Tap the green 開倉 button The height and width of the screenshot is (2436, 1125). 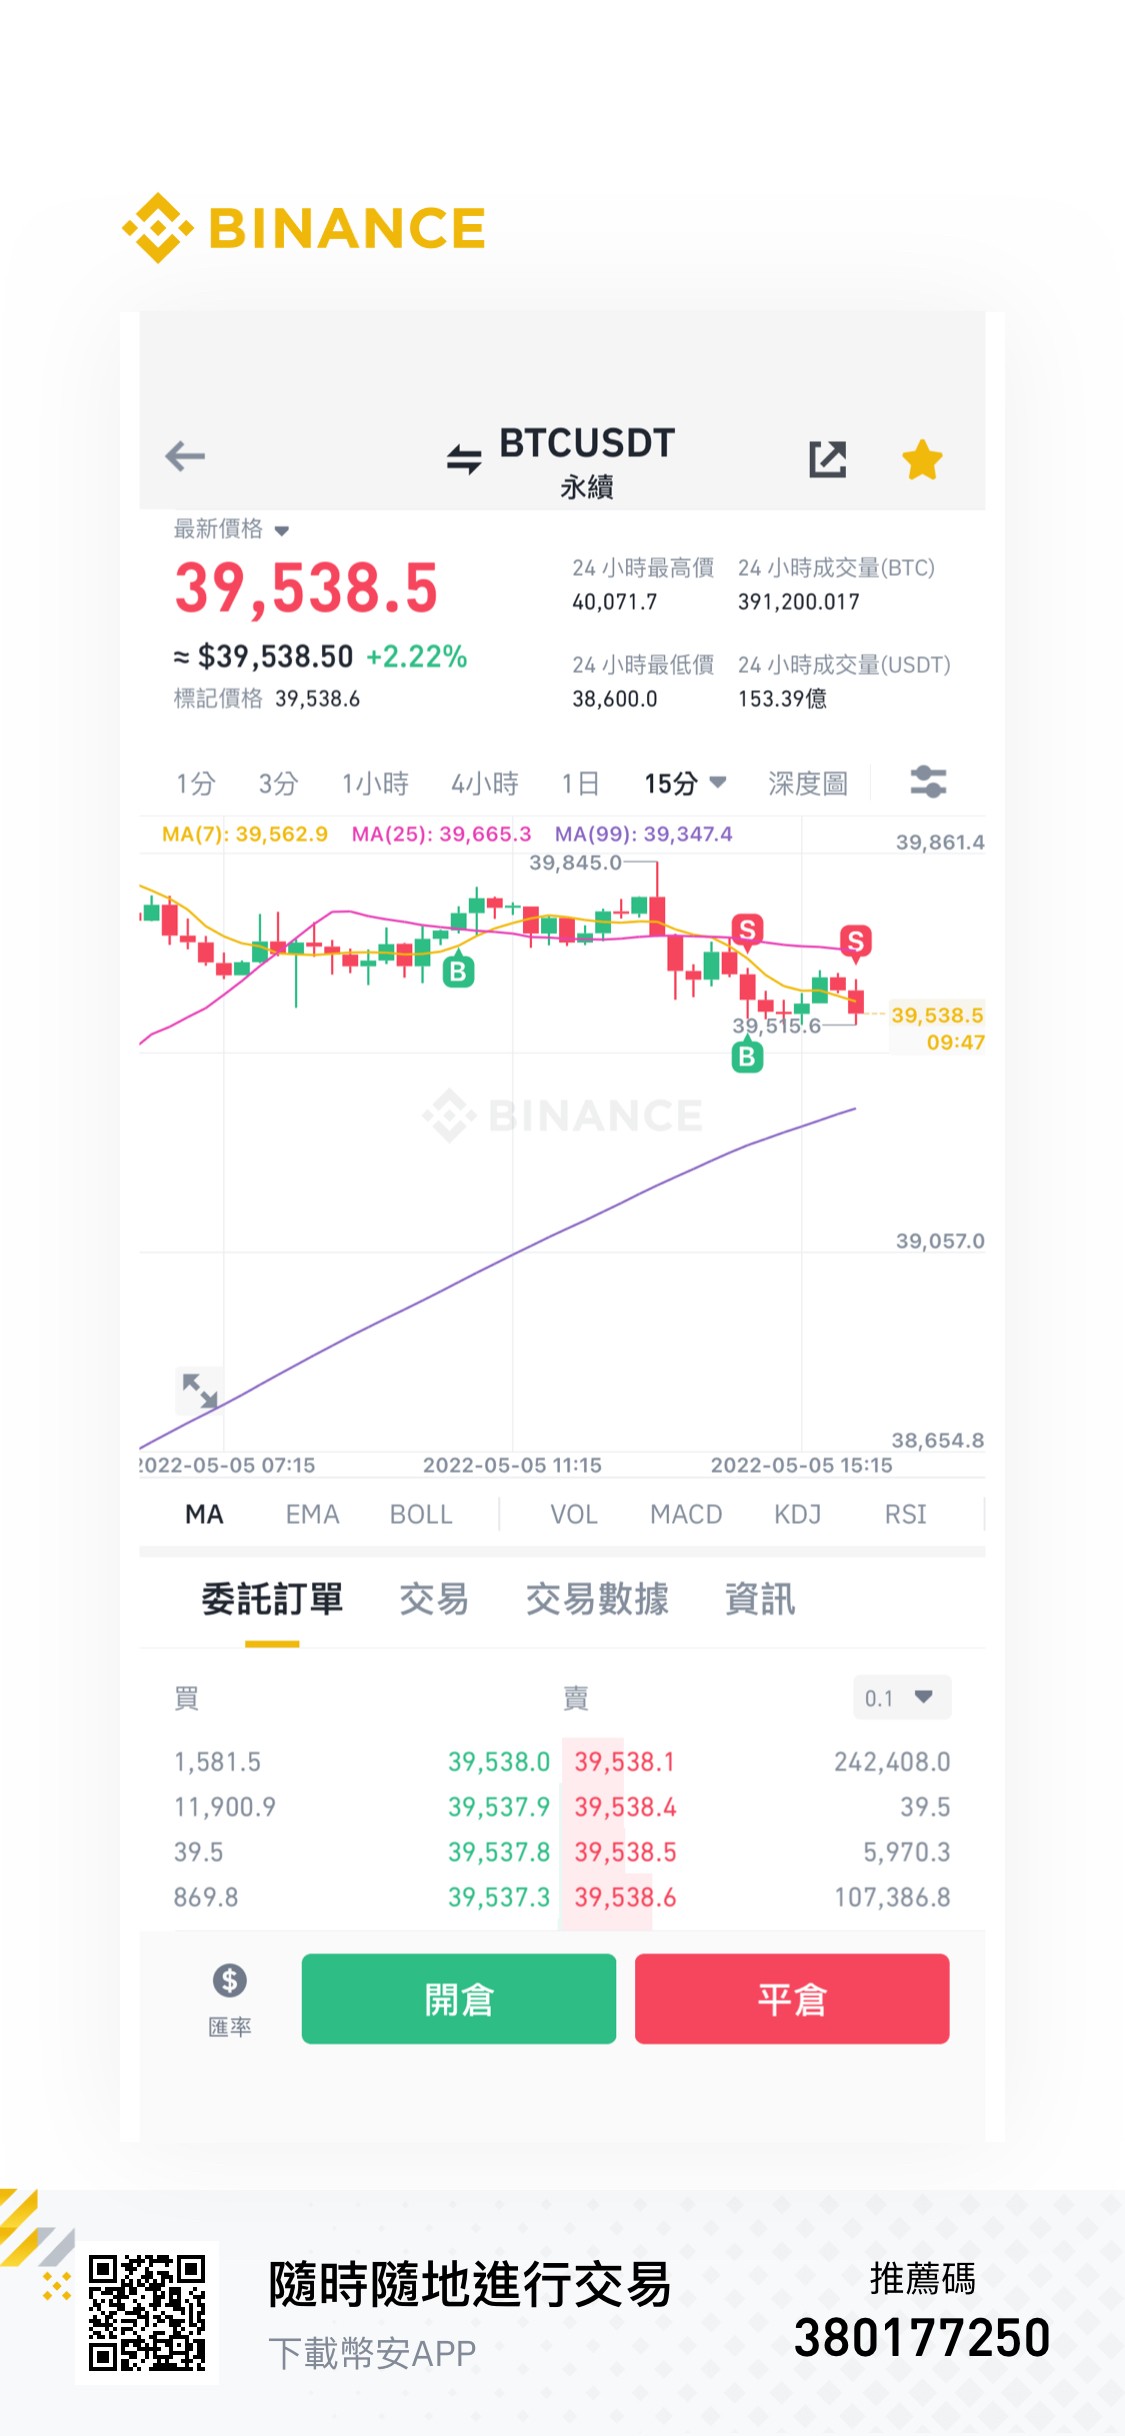point(459,1999)
